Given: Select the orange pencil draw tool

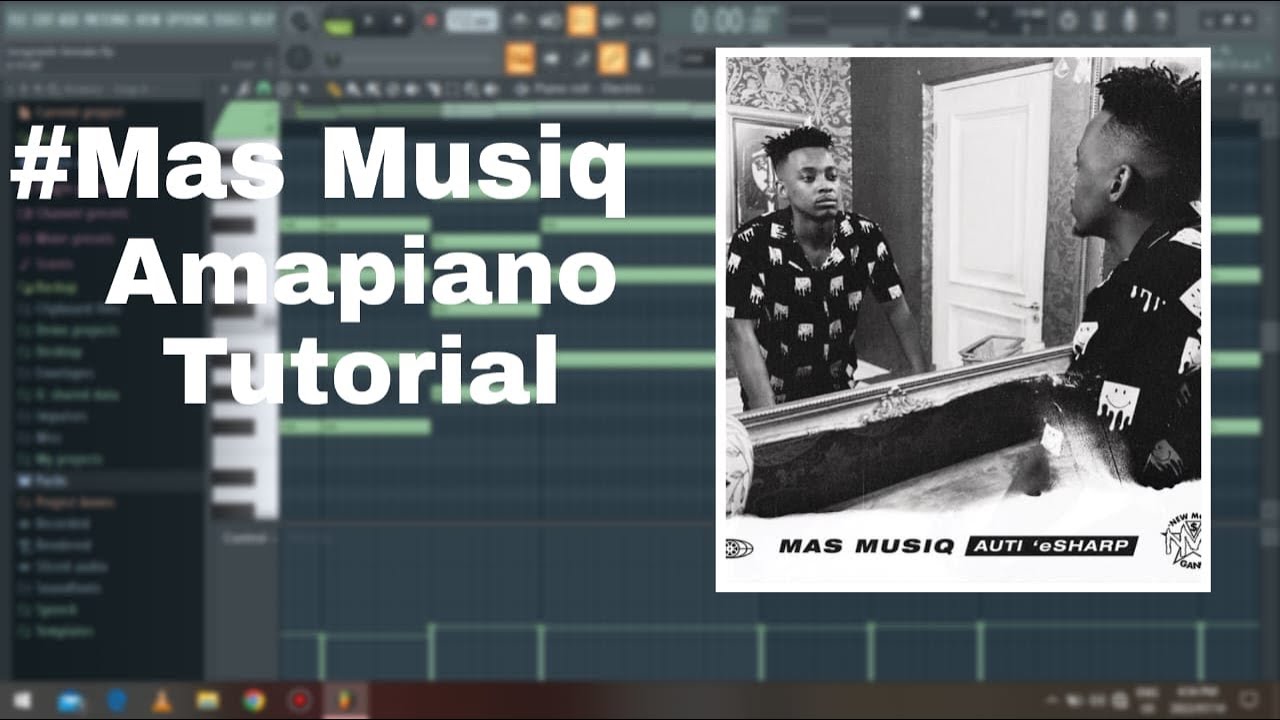Looking at the screenshot, I should (x=334, y=90).
